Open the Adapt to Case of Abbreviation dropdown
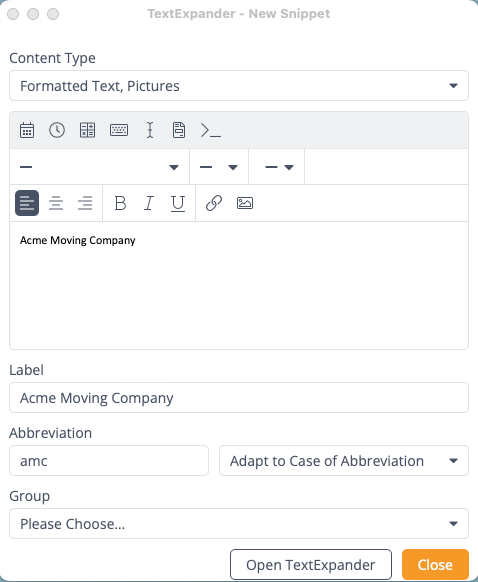This screenshot has height=582, width=478. point(344,461)
